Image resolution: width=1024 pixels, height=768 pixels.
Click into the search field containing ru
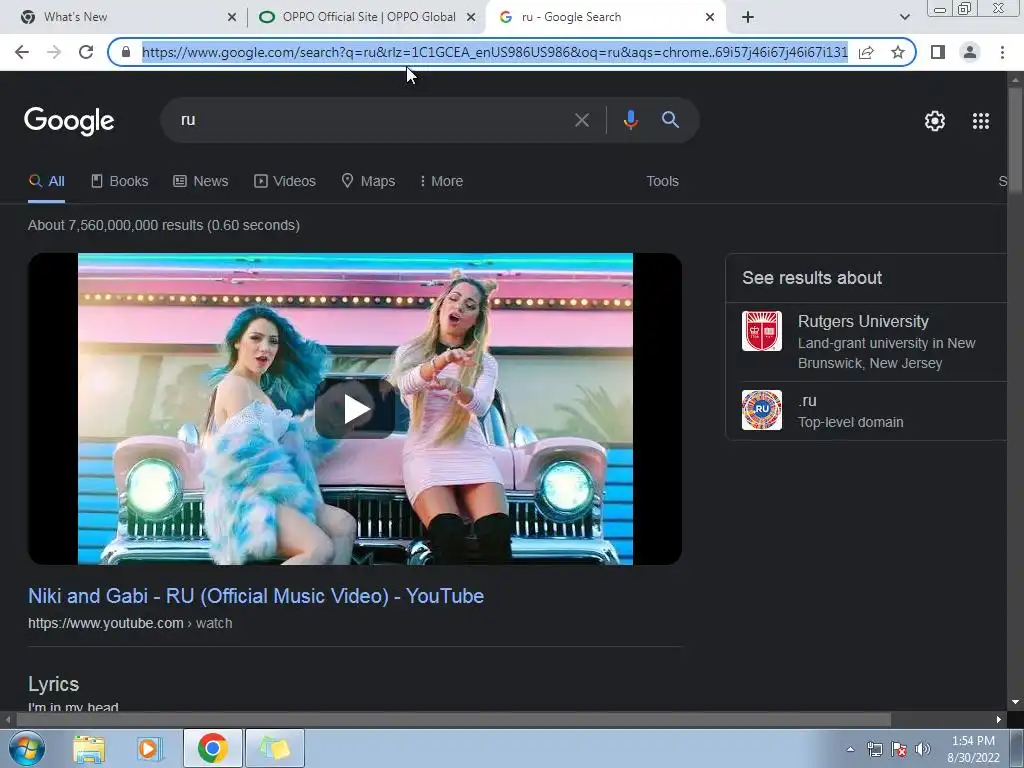[366, 120]
